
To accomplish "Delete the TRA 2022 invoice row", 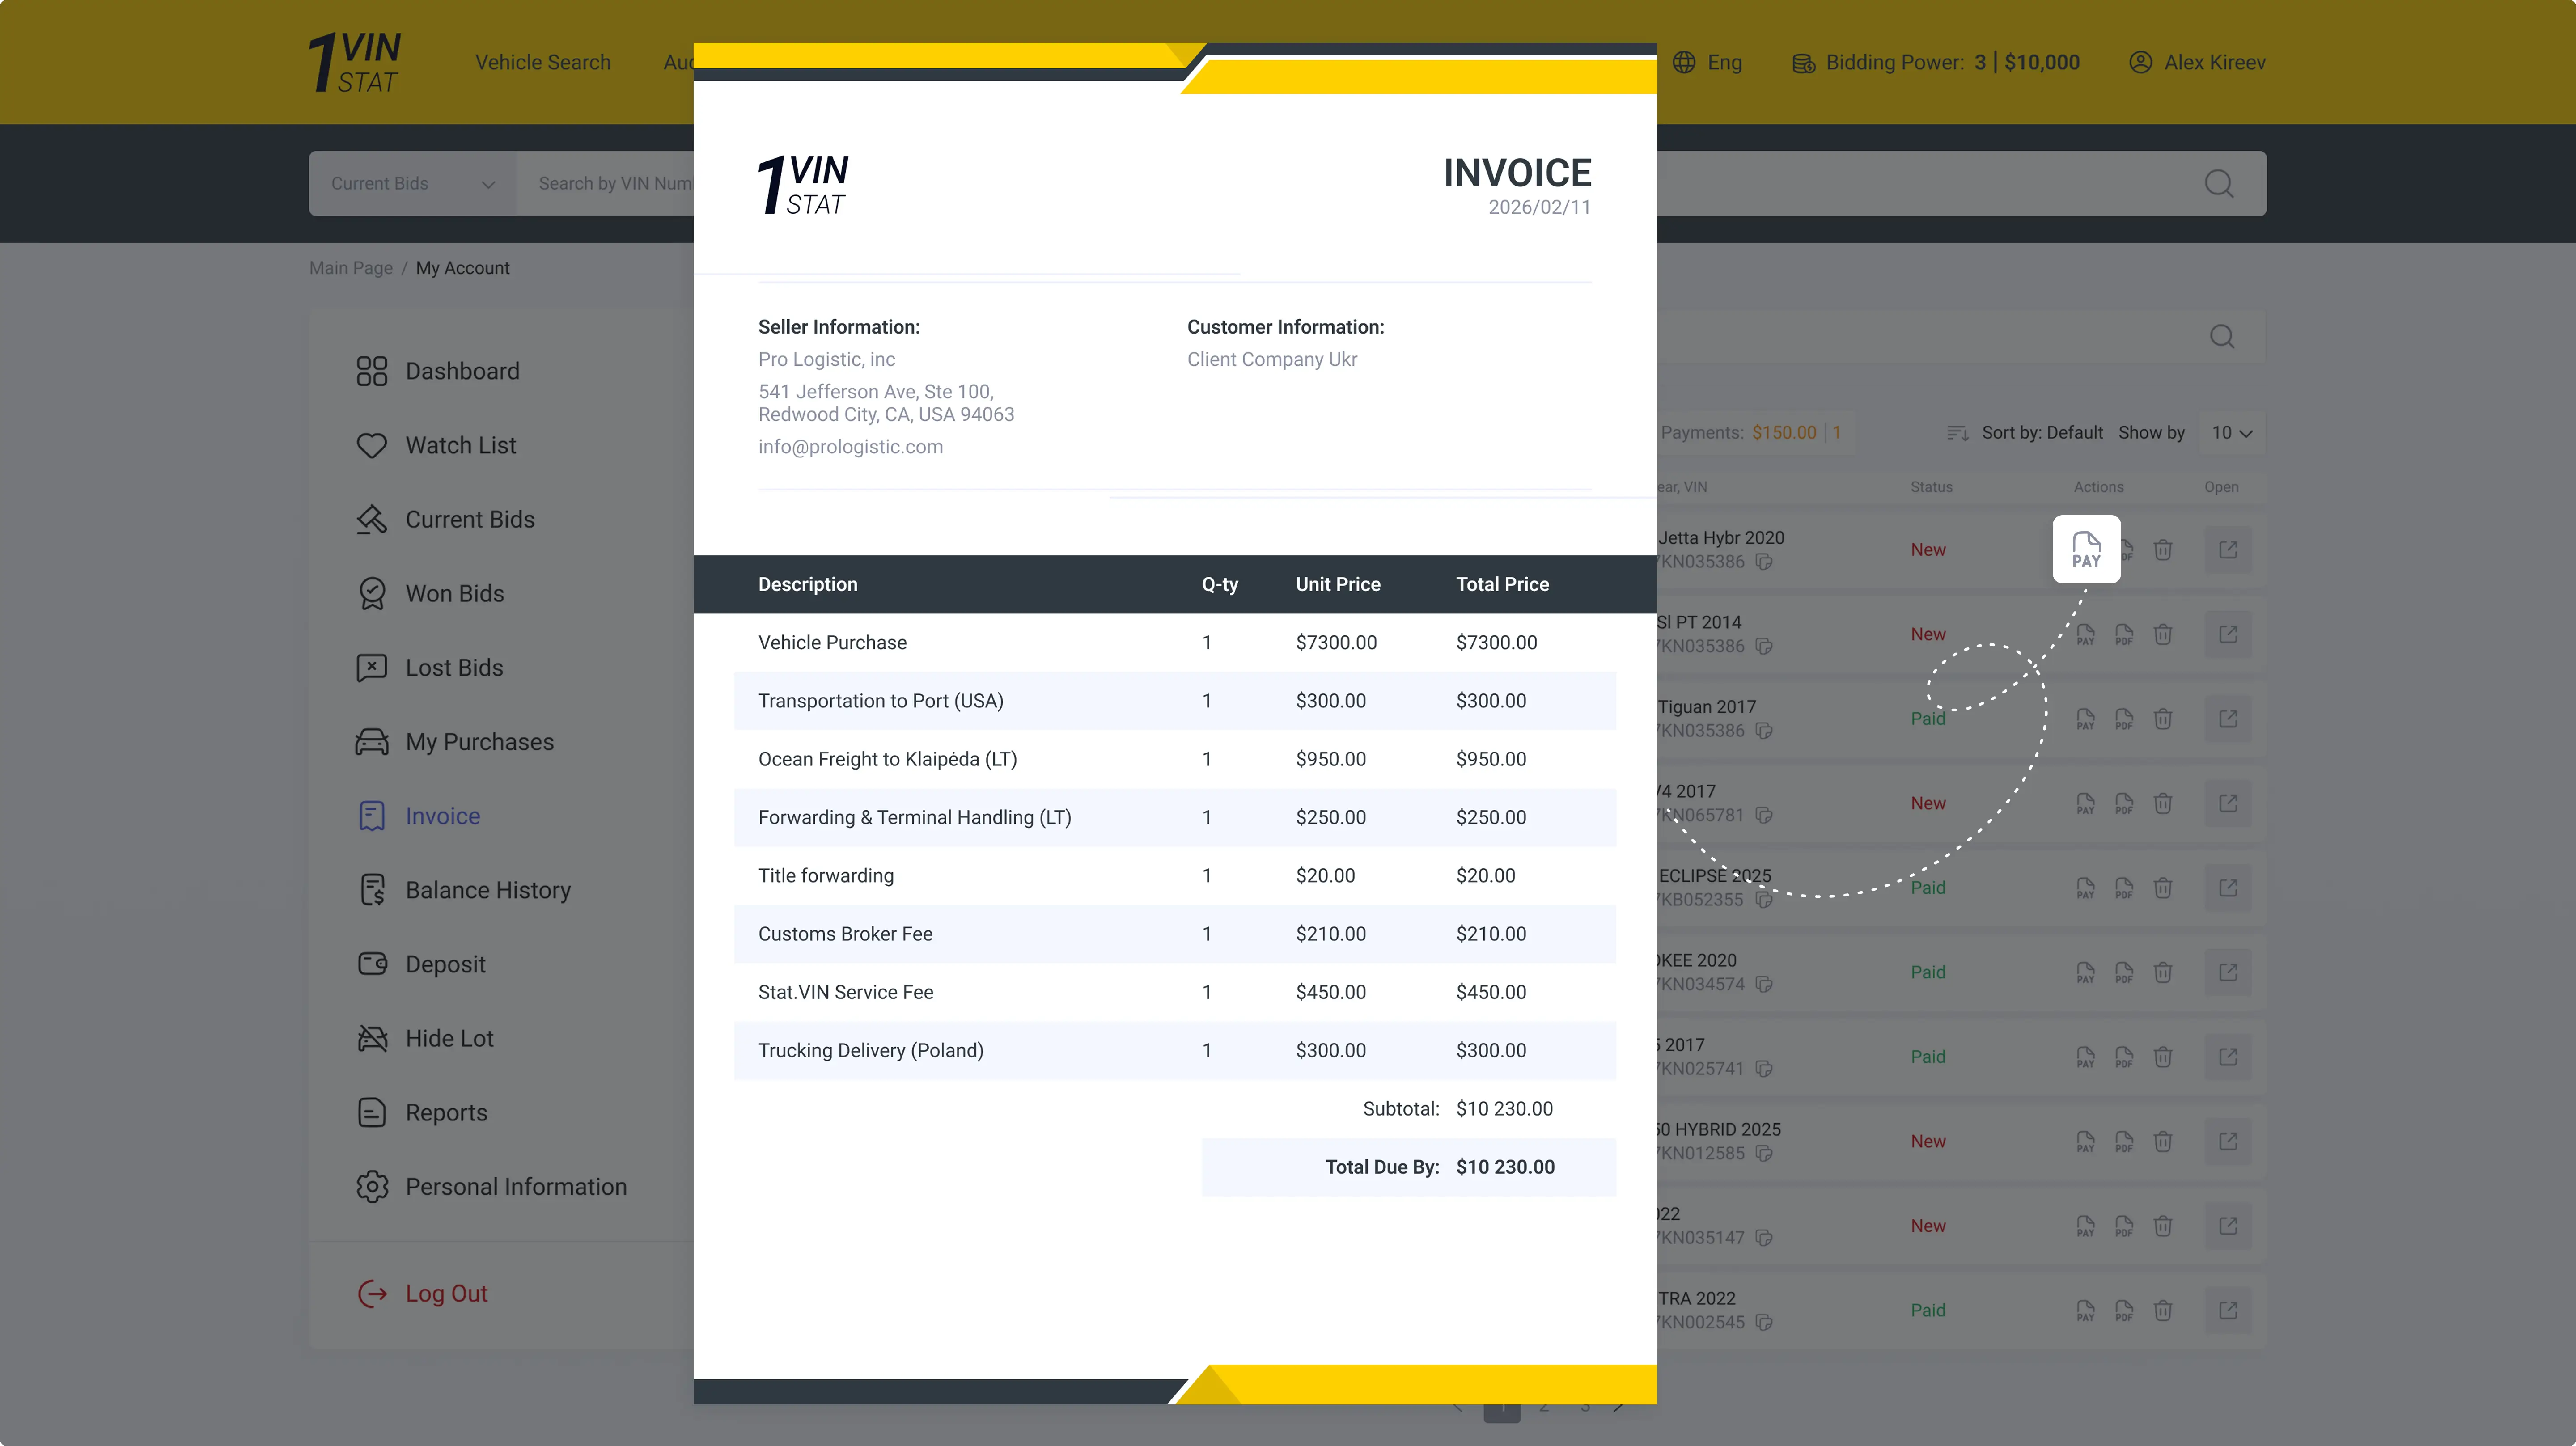I will [2163, 1310].
